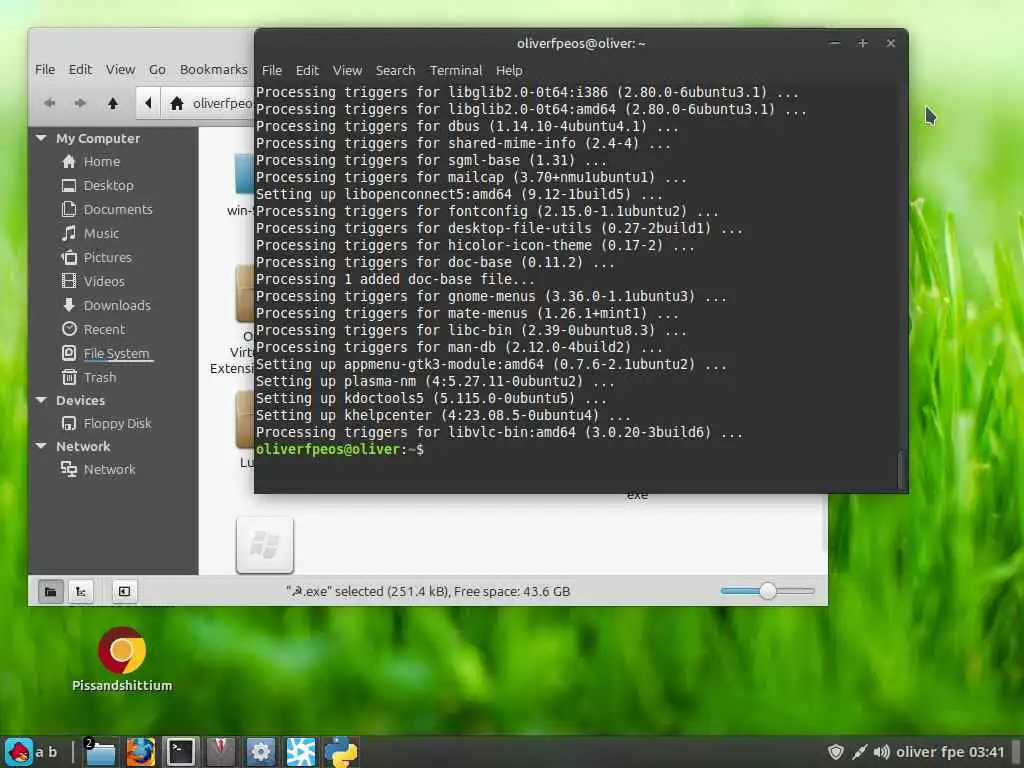The width and height of the screenshot is (1024, 768).
Task: Open terminal Search menu
Action: pos(395,70)
